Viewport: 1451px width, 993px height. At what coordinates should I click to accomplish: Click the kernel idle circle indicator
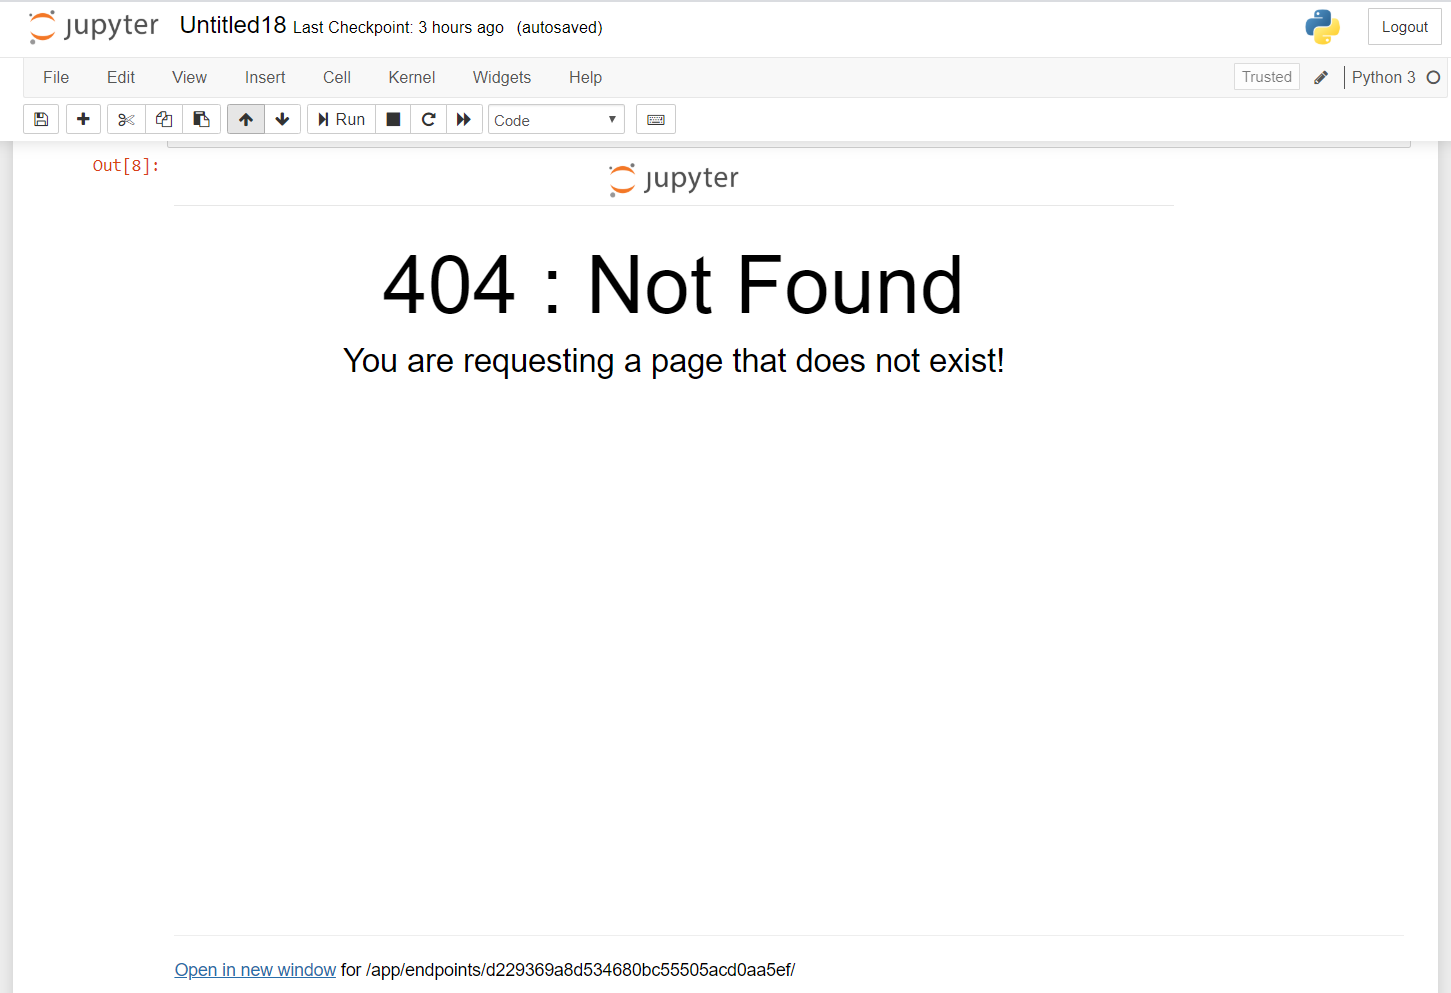tap(1433, 77)
